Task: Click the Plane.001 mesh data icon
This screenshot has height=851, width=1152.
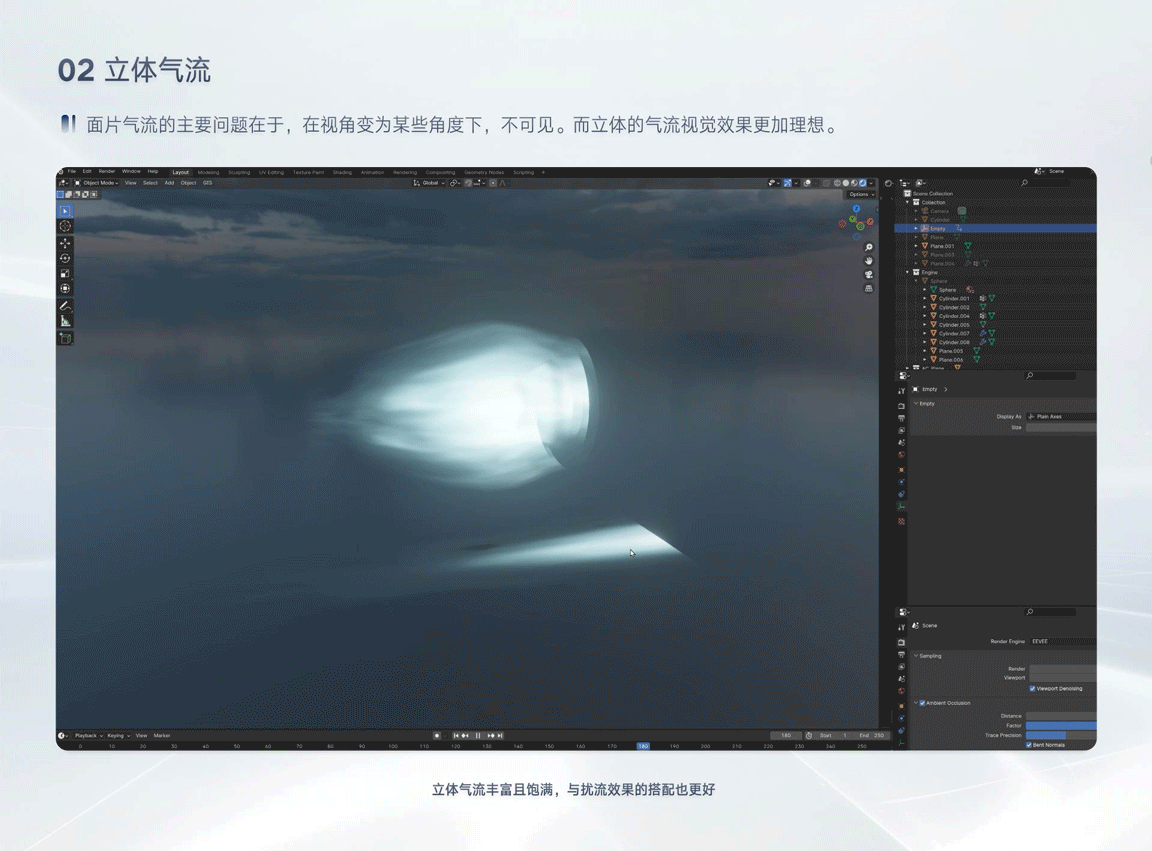Action: point(968,246)
